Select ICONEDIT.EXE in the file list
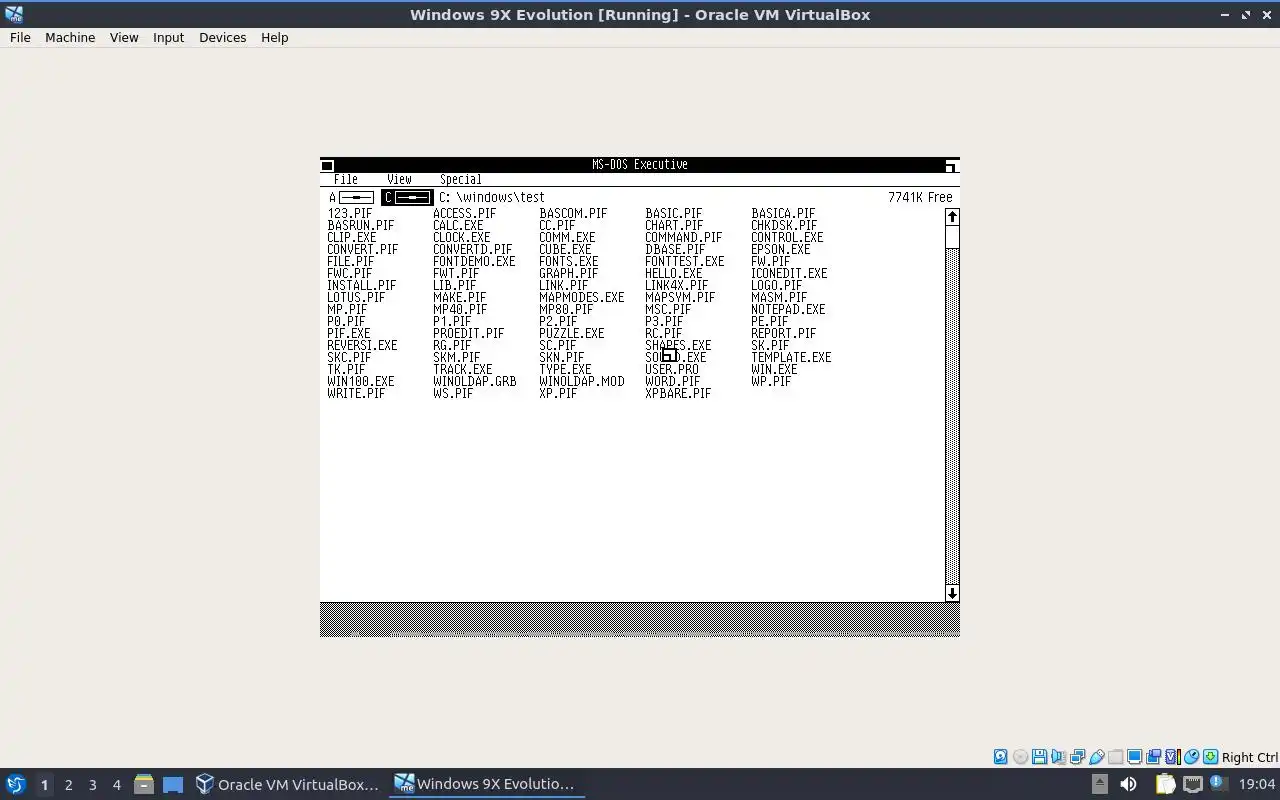 point(789,273)
